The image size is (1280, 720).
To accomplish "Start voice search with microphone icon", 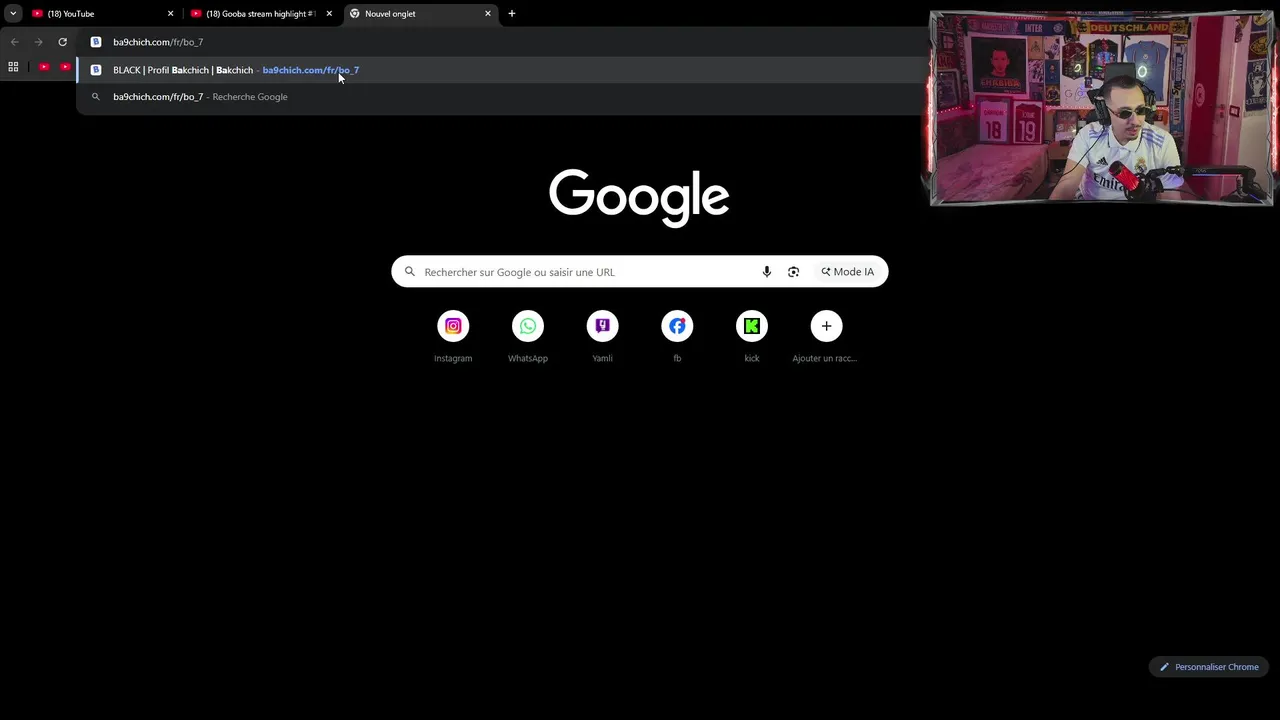I will pyautogui.click(x=767, y=272).
